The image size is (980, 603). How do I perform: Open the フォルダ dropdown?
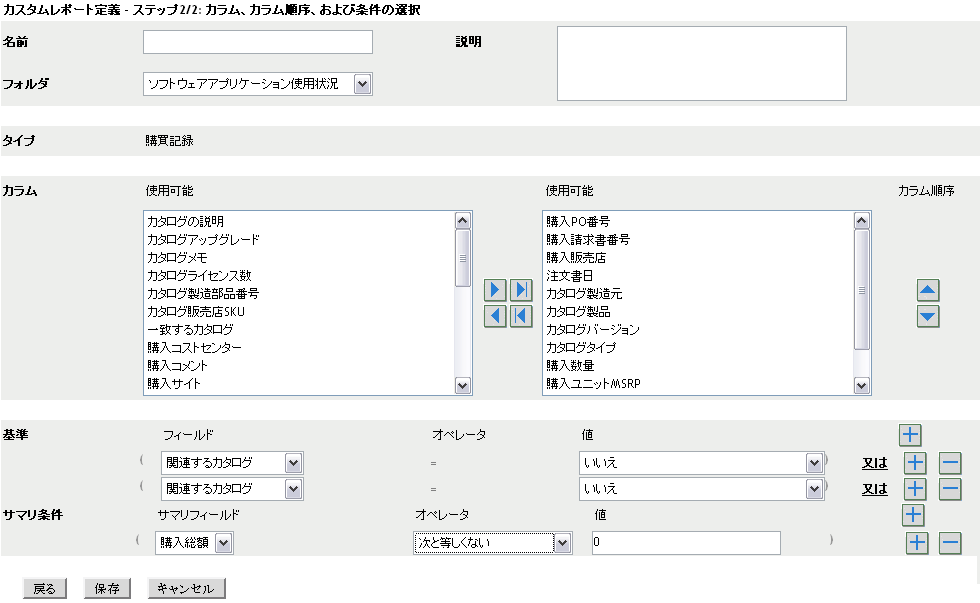pos(362,84)
